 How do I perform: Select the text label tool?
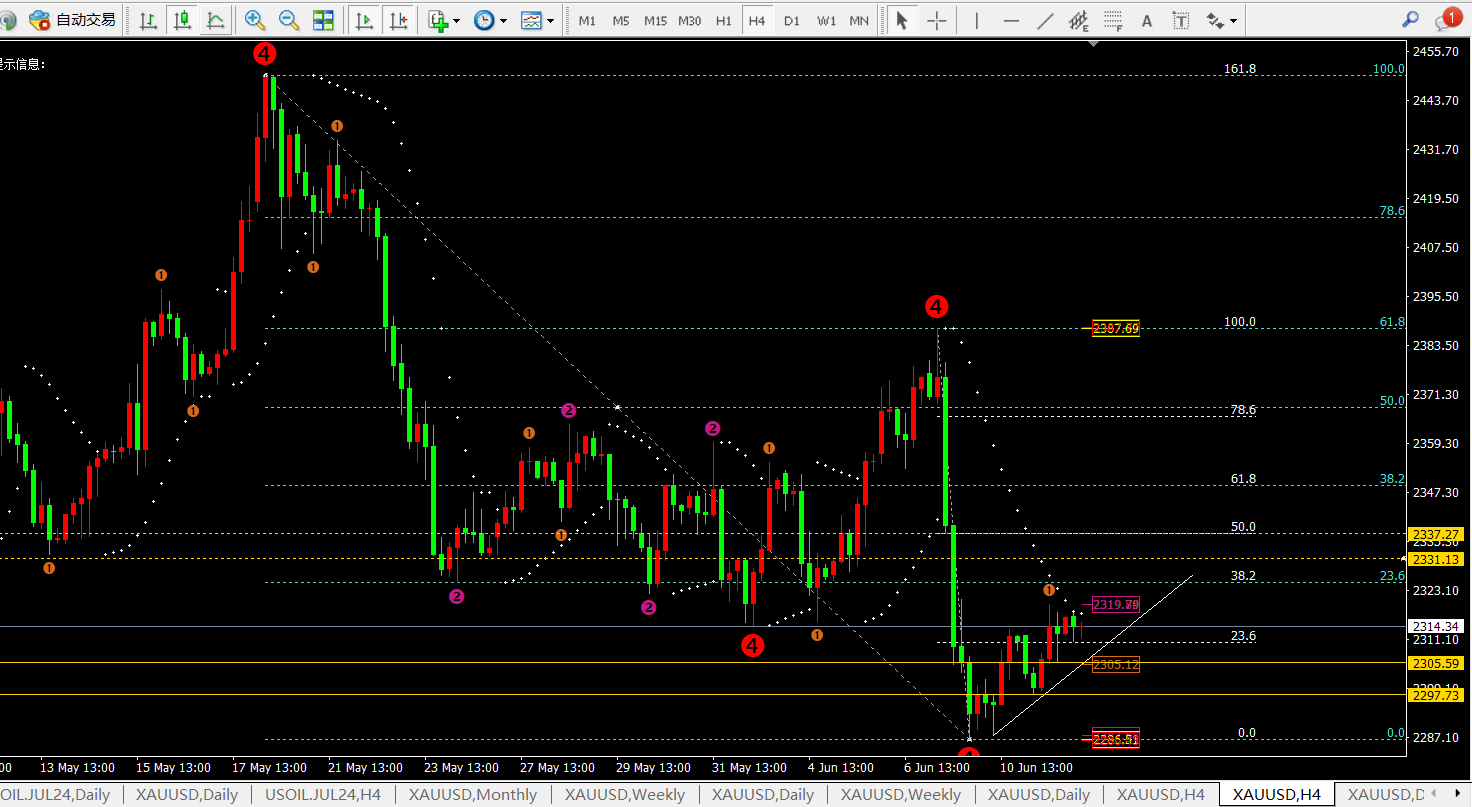[x=1181, y=20]
